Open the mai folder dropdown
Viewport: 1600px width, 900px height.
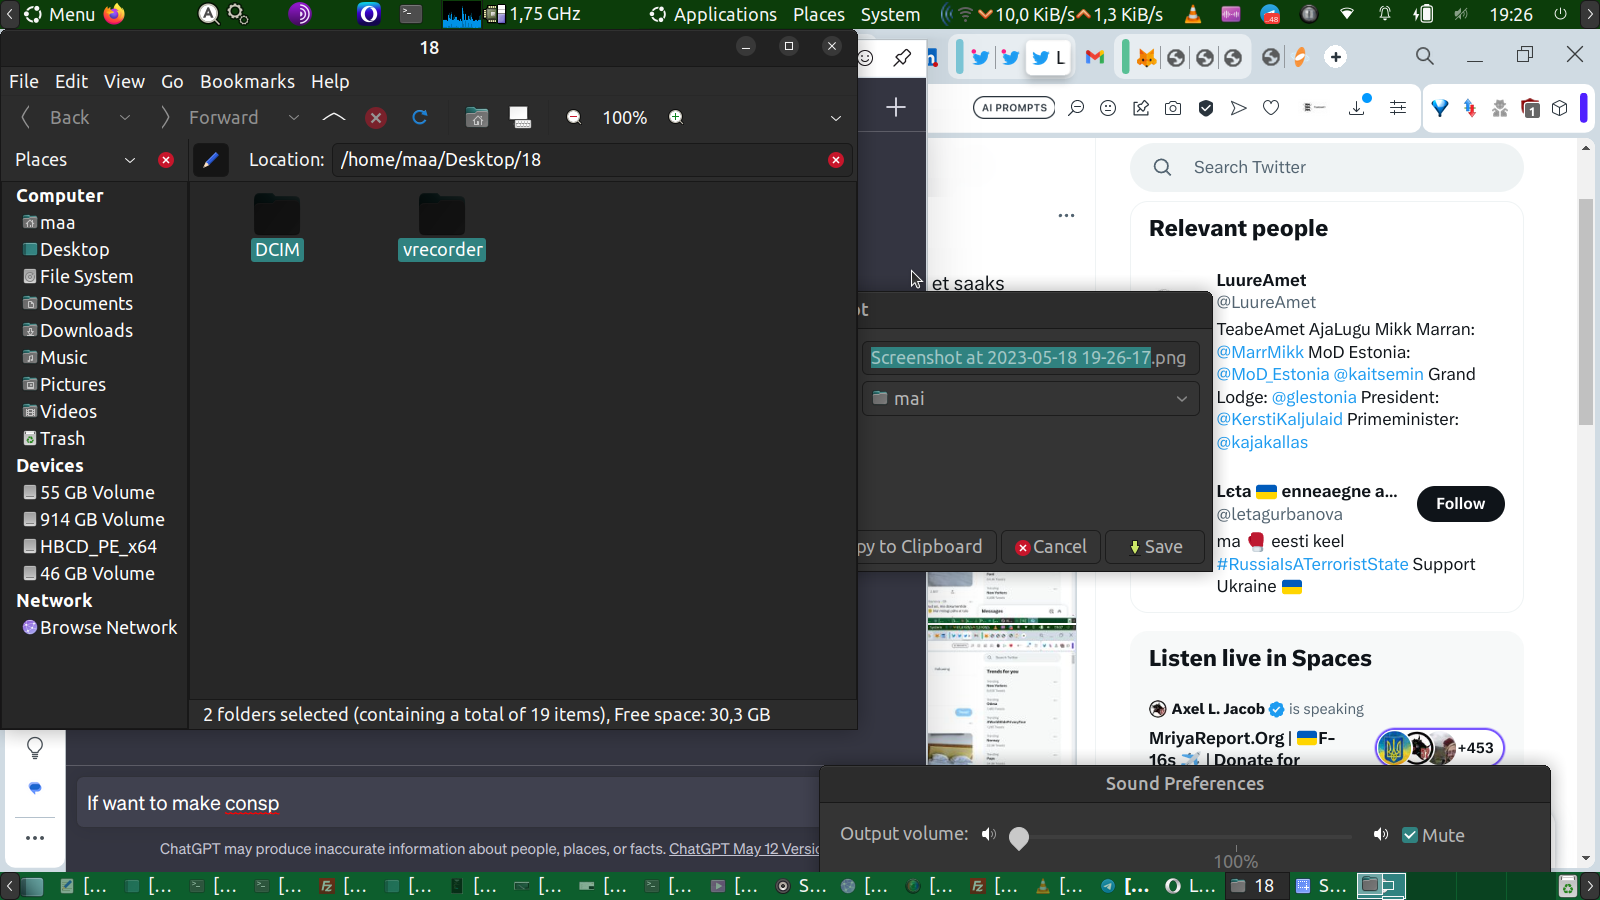[1030, 399]
